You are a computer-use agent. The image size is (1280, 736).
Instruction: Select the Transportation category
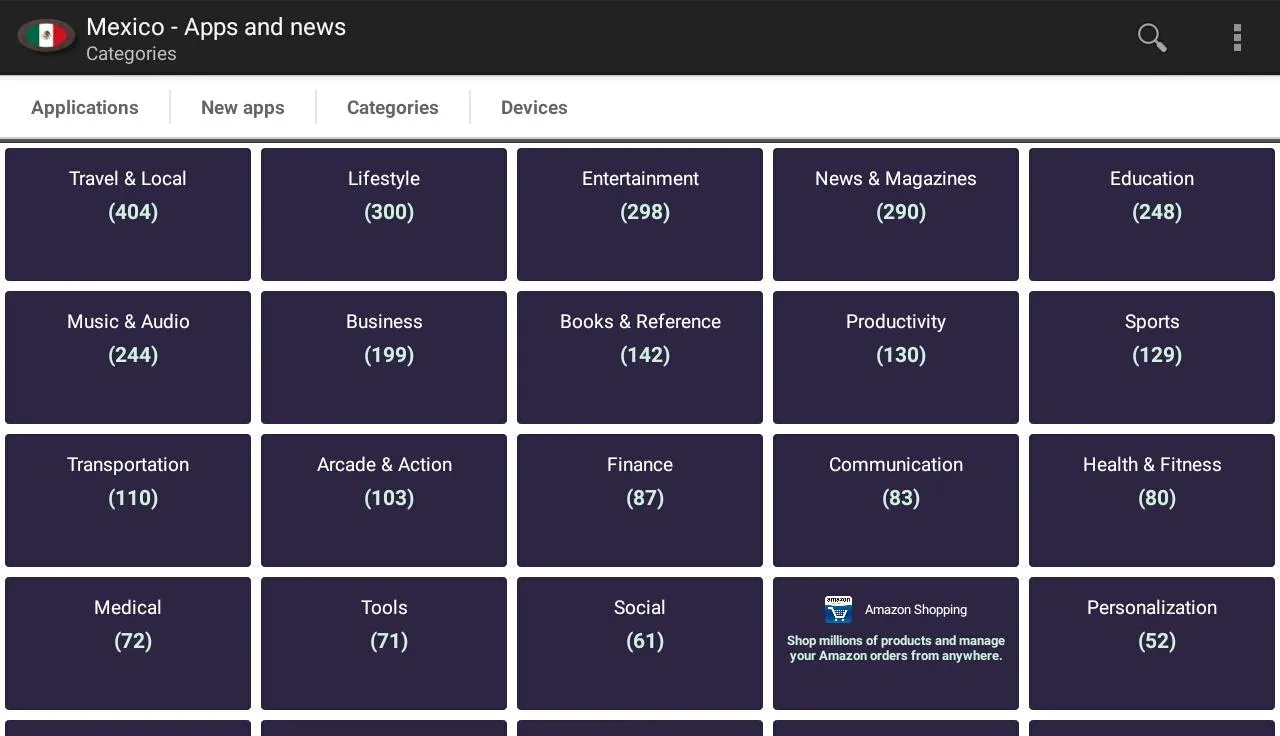[128, 500]
